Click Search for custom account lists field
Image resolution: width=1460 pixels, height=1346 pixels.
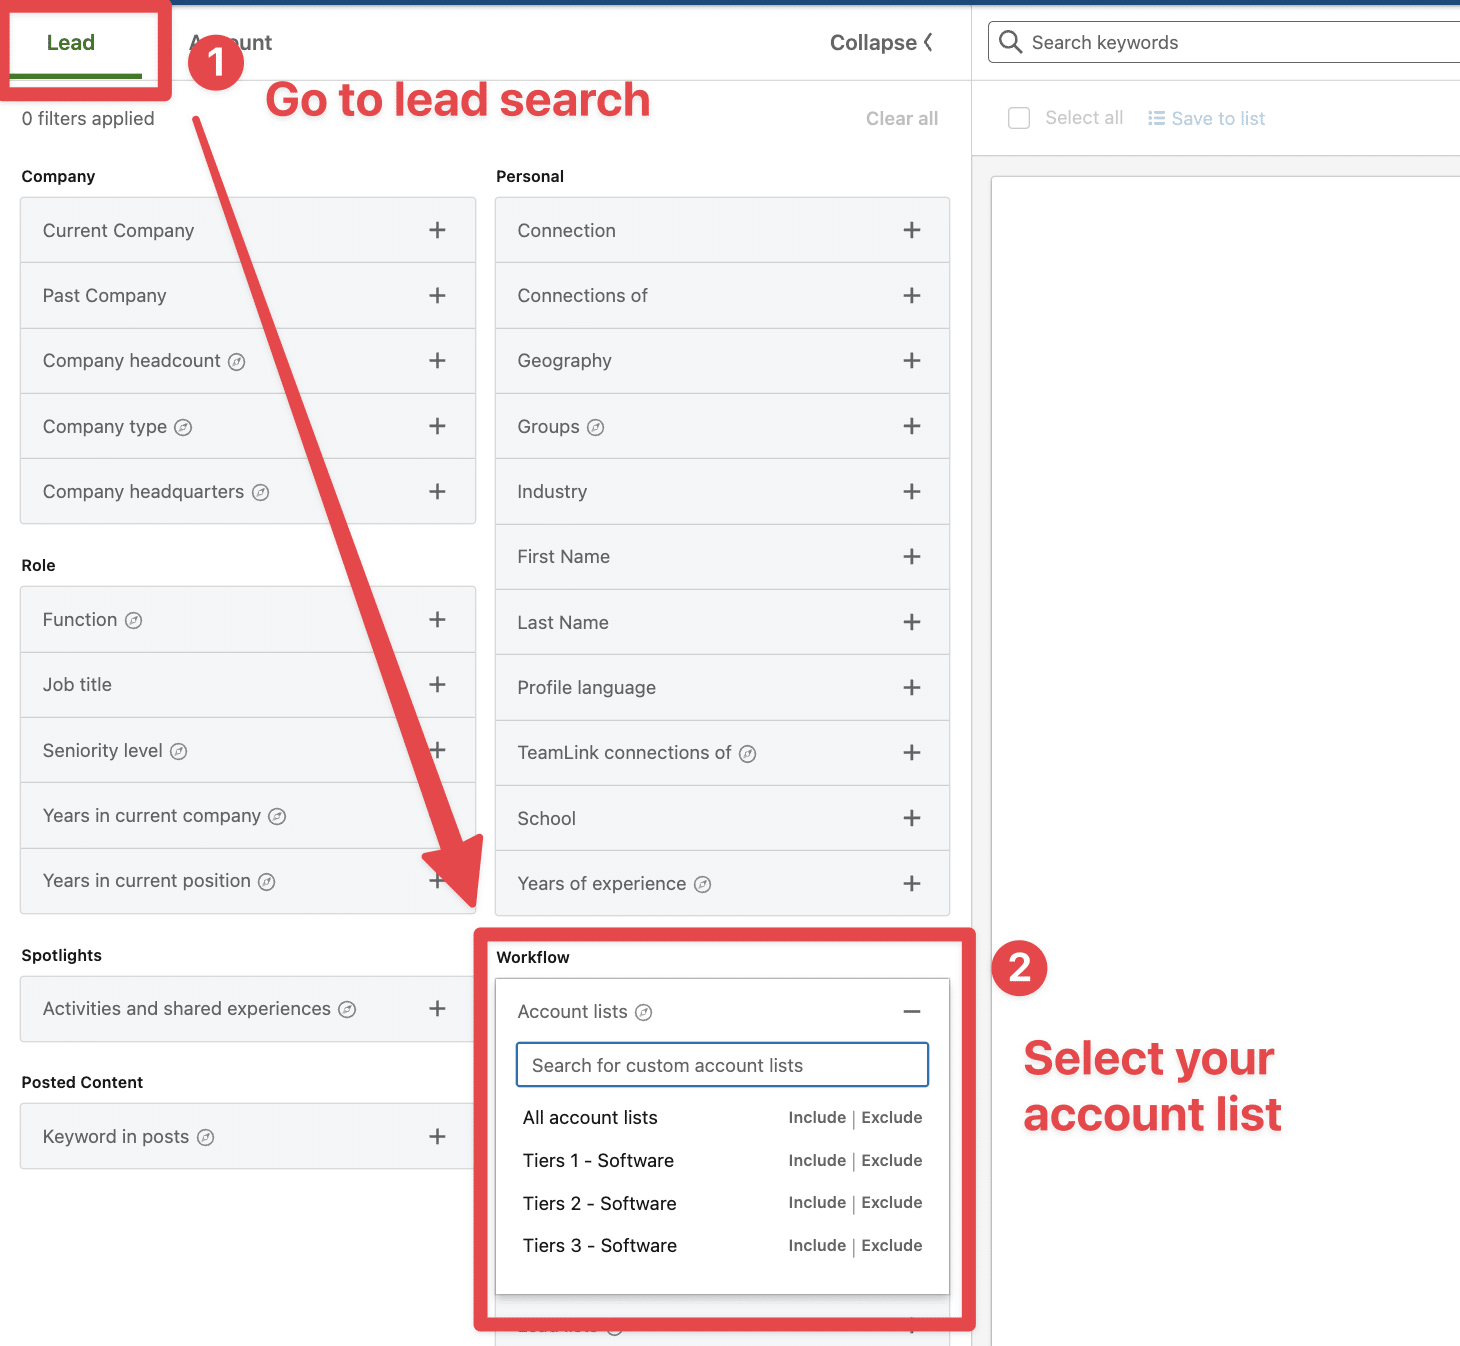point(722,1065)
